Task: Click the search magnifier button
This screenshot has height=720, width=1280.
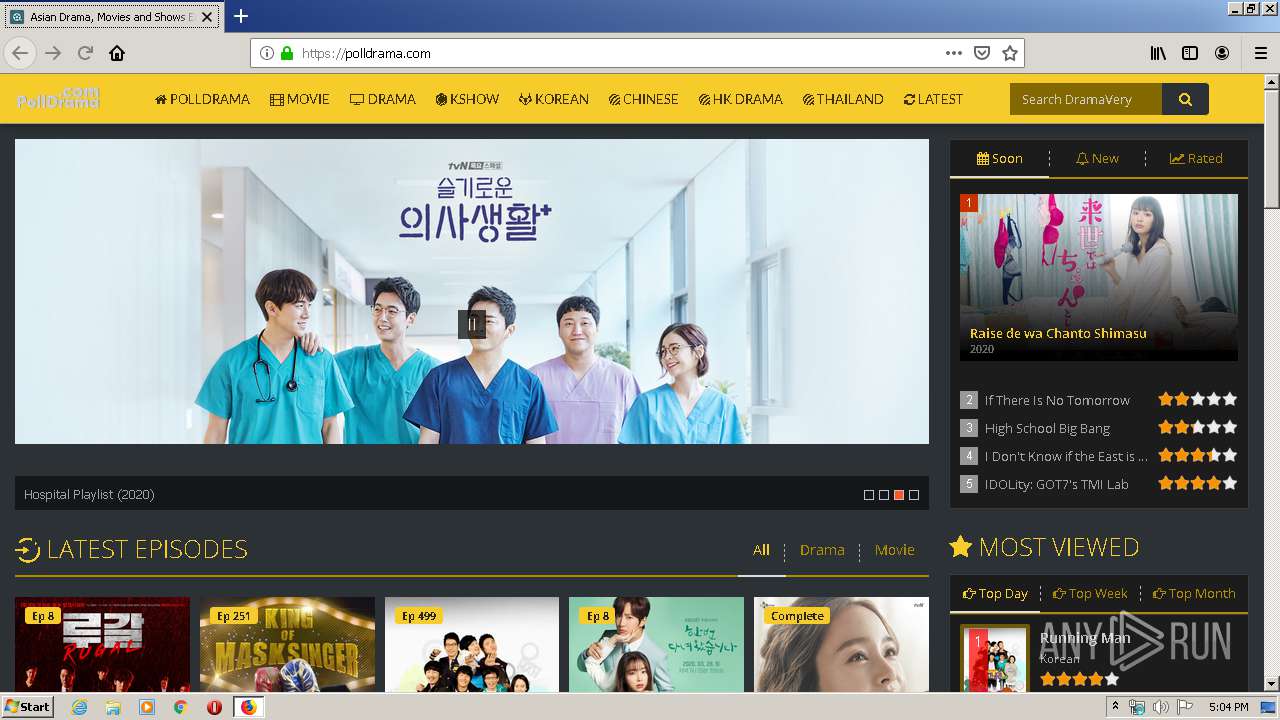Action: pos(1185,99)
